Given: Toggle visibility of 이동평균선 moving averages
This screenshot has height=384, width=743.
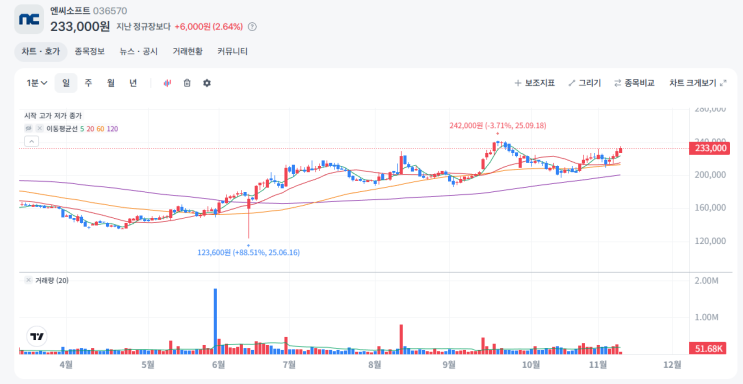Looking at the screenshot, I should click(x=28, y=128).
